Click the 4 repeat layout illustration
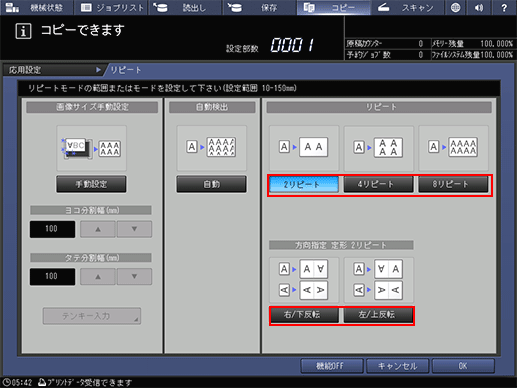 pos(379,148)
